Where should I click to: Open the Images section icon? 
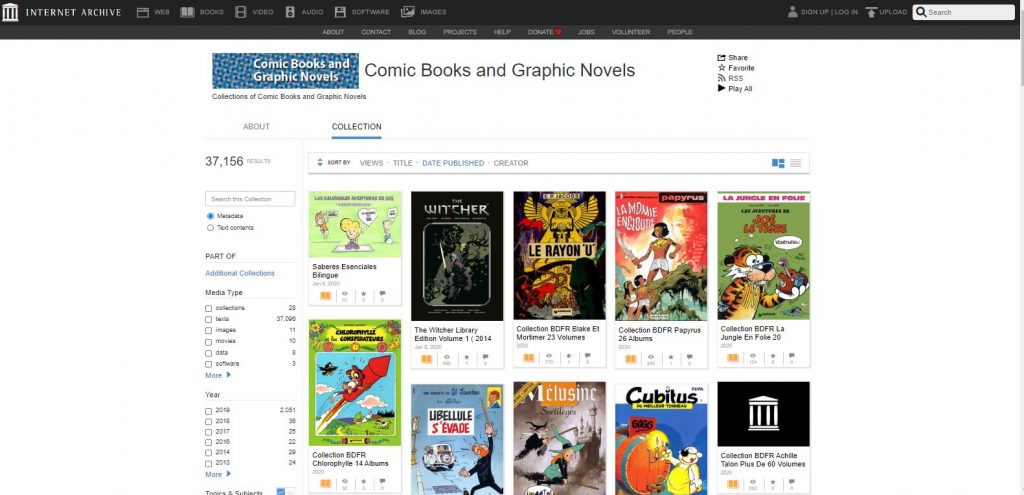(408, 12)
